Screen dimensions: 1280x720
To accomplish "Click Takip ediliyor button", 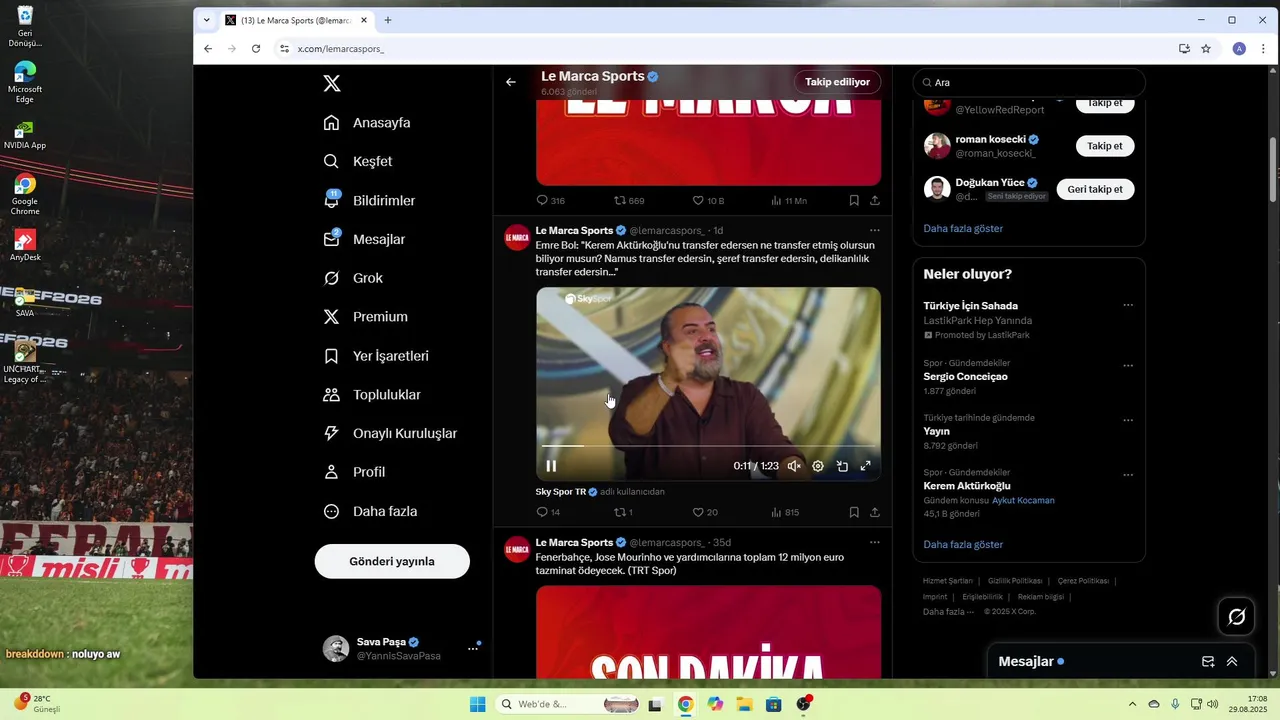I will click(837, 82).
